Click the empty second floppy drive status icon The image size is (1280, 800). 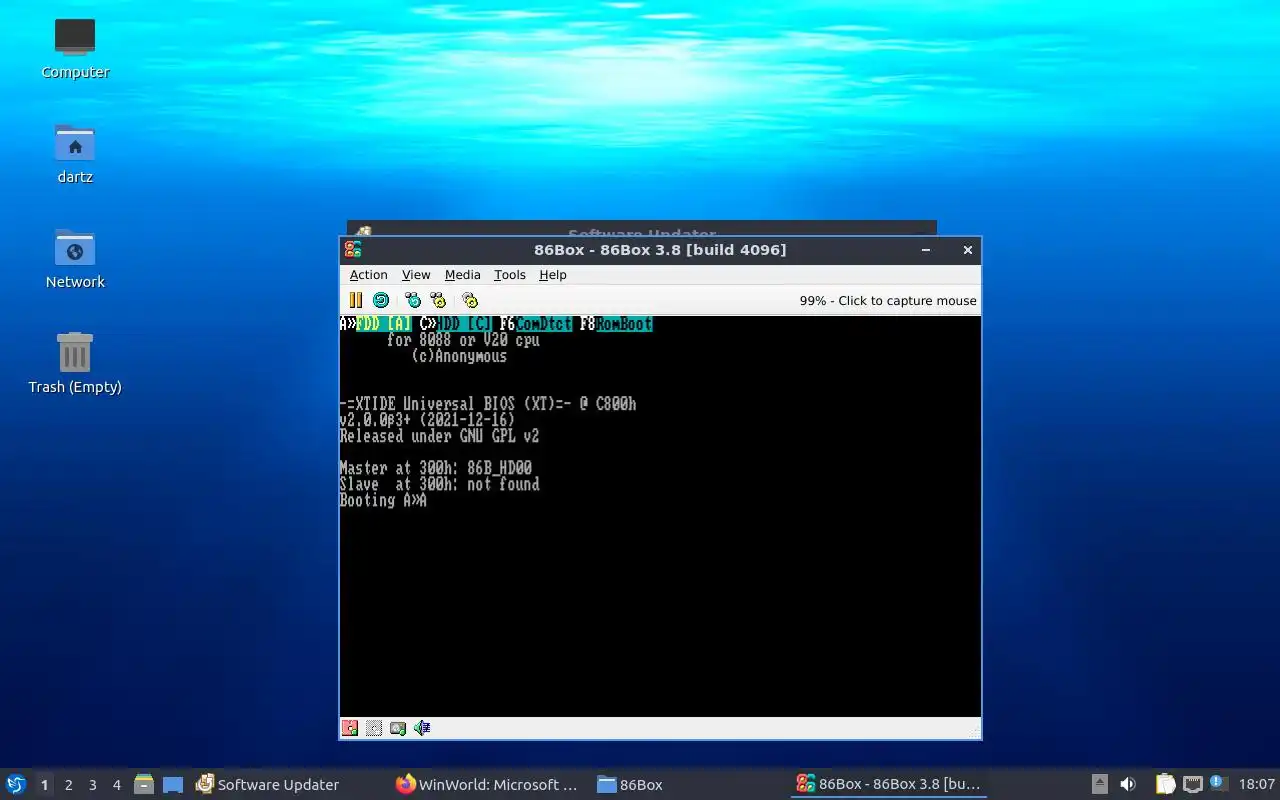[374, 728]
